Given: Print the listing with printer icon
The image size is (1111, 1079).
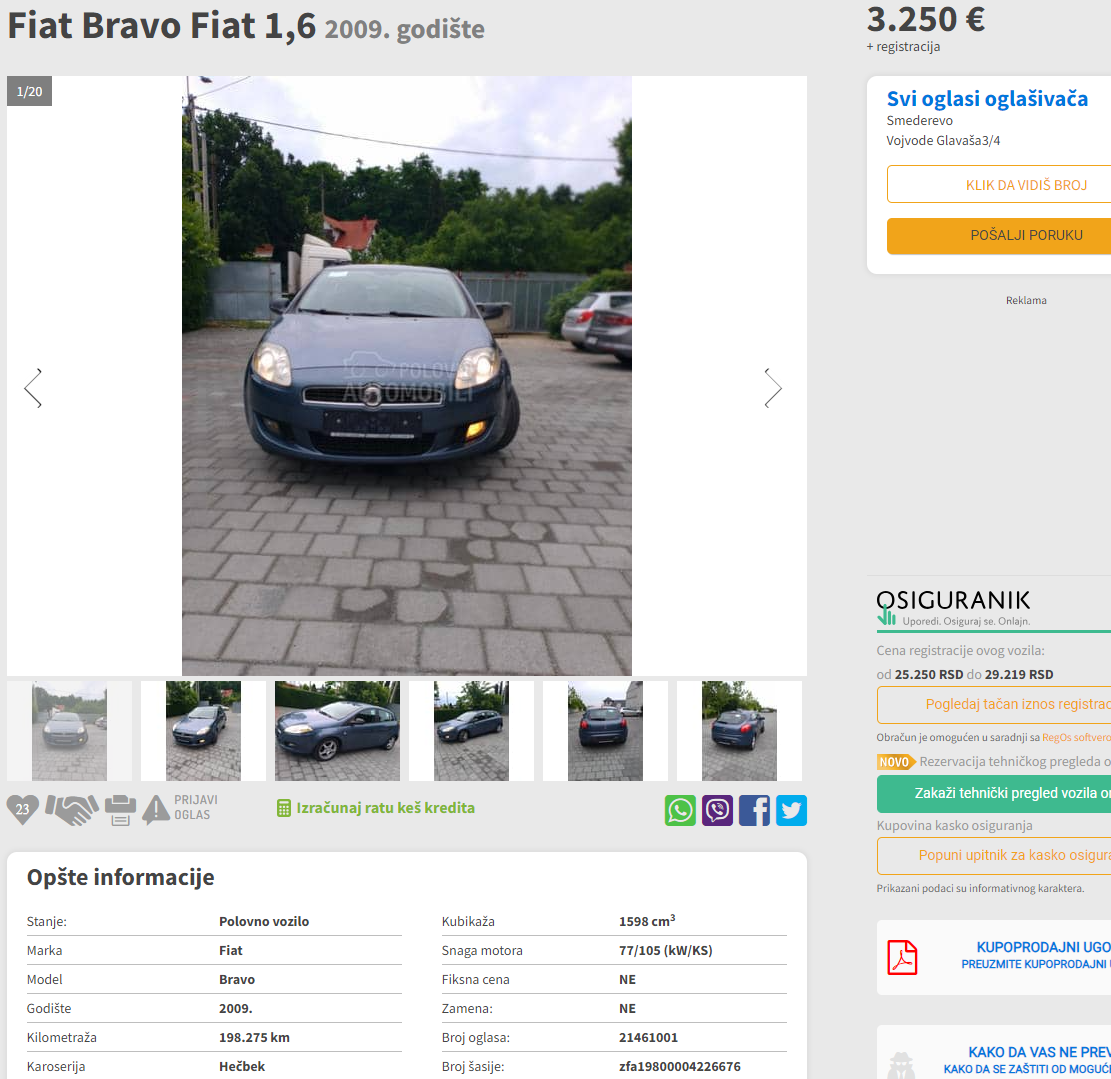Looking at the screenshot, I should 120,810.
